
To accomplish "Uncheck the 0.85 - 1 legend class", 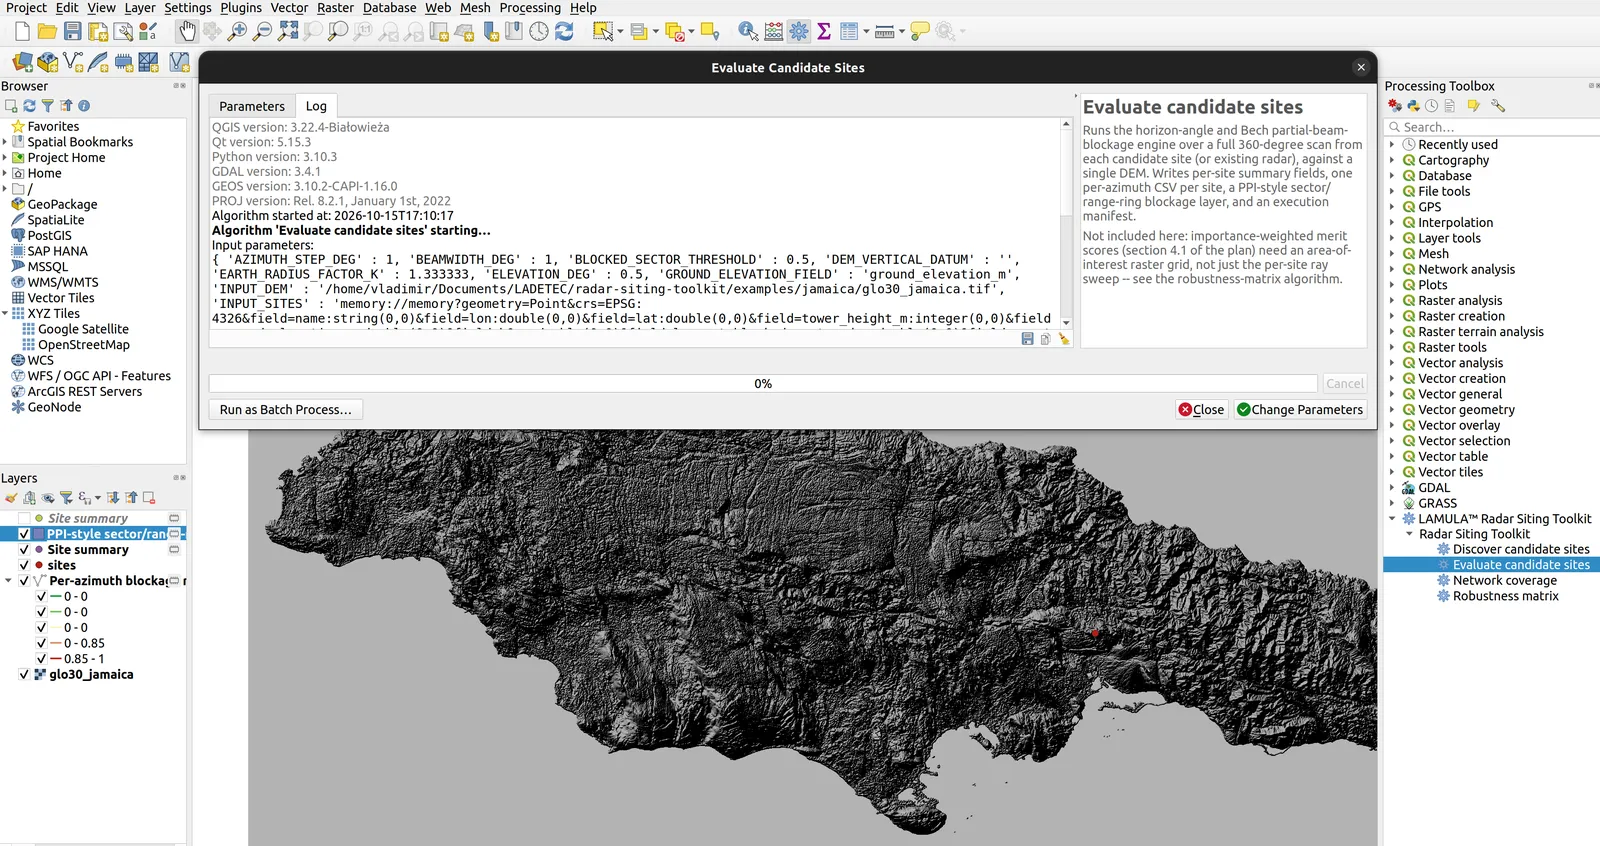I will pyautogui.click(x=41, y=659).
